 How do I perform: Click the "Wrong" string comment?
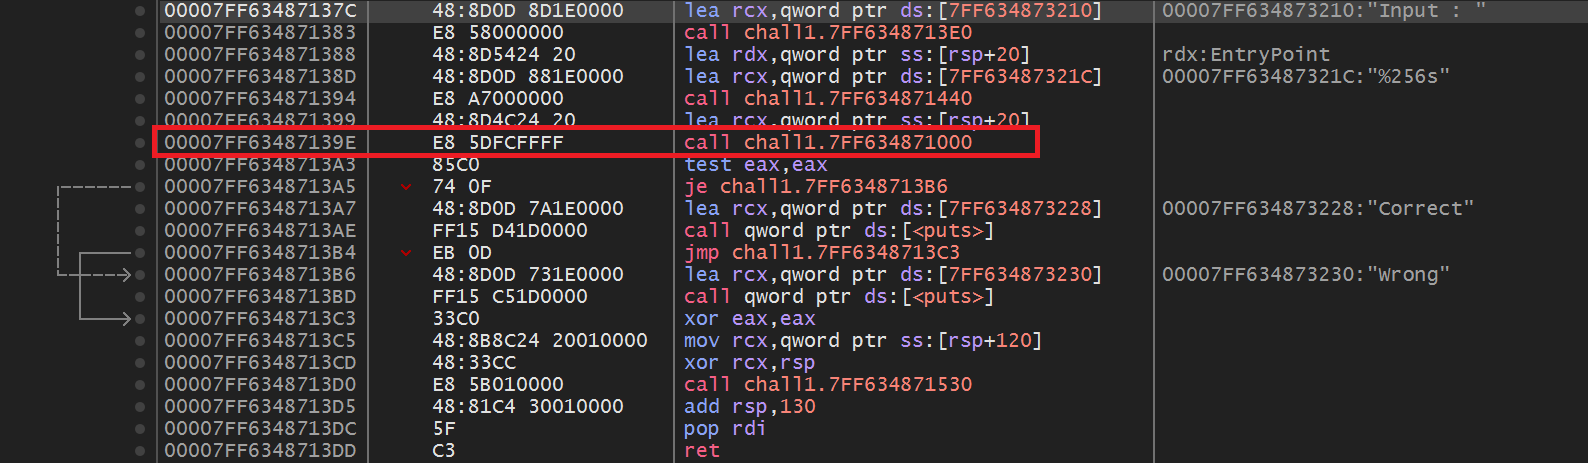tap(1305, 274)
